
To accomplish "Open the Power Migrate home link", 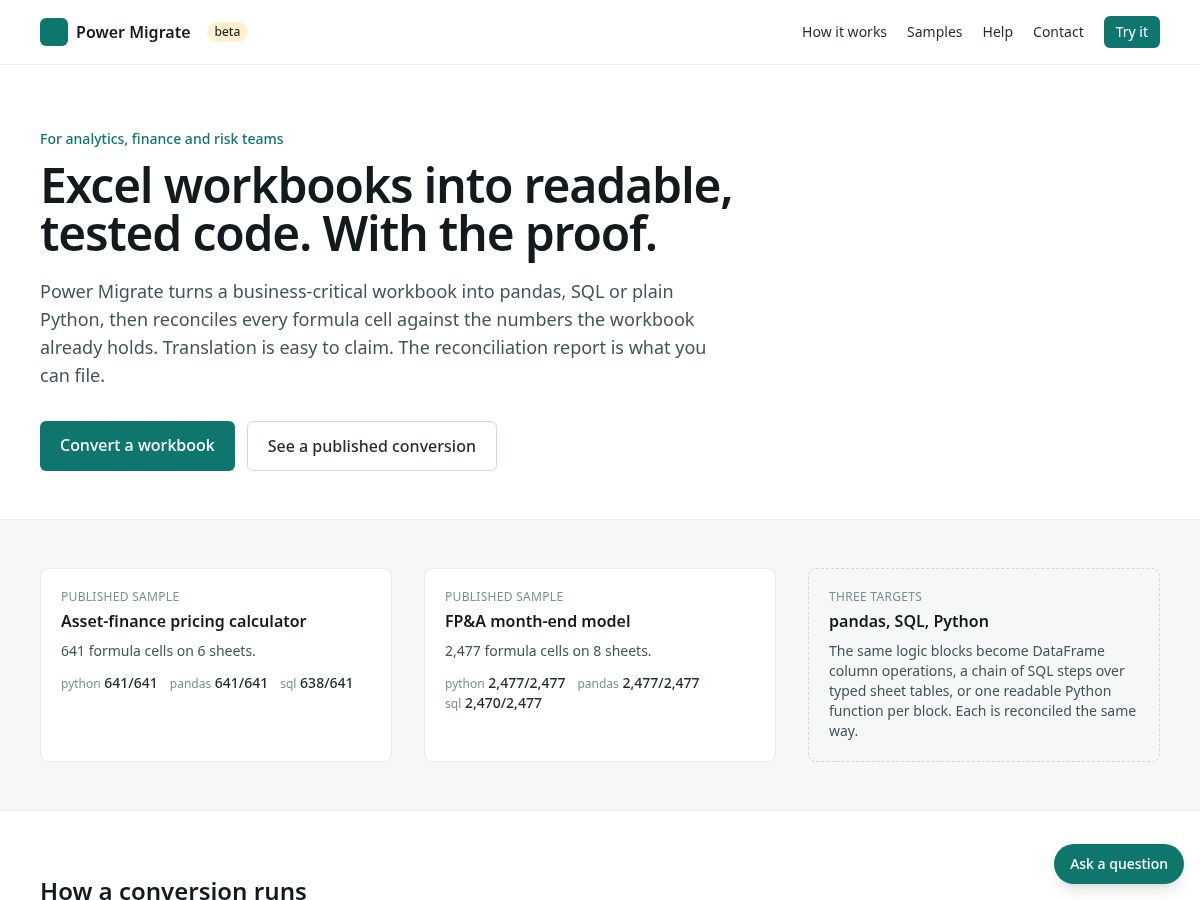I will click(x=115, y=32).
